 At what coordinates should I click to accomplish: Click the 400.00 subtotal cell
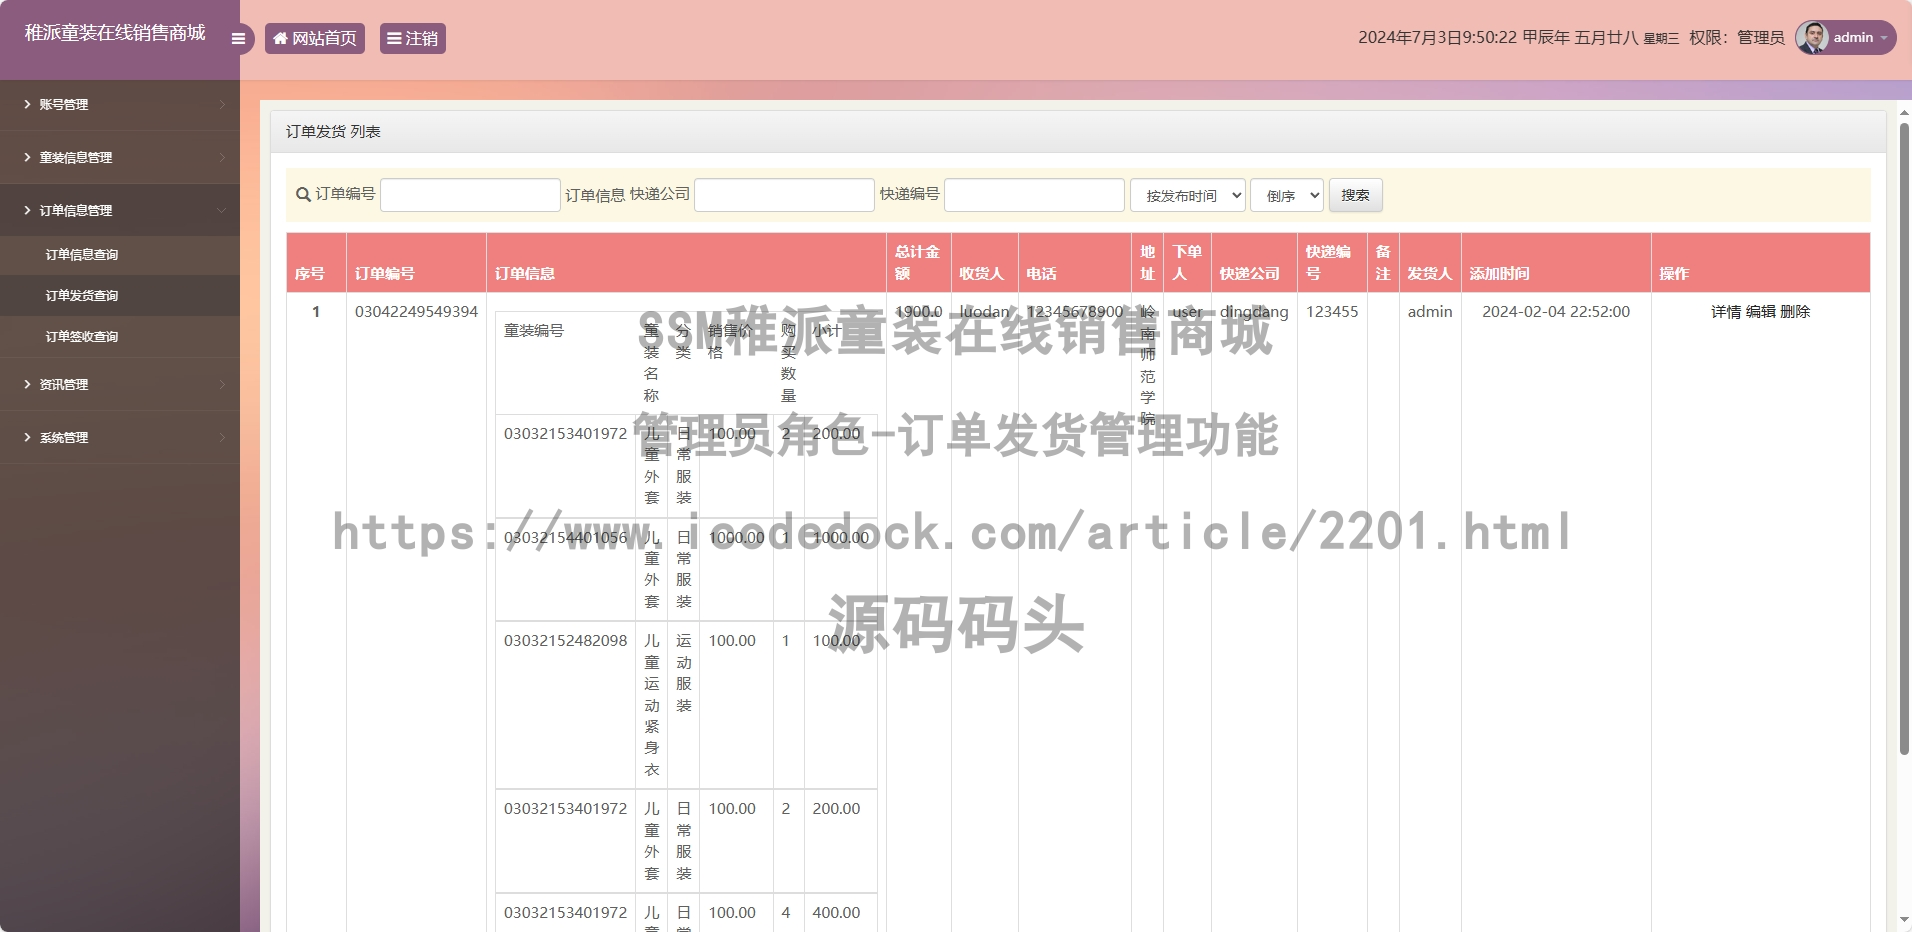point(836,913)
